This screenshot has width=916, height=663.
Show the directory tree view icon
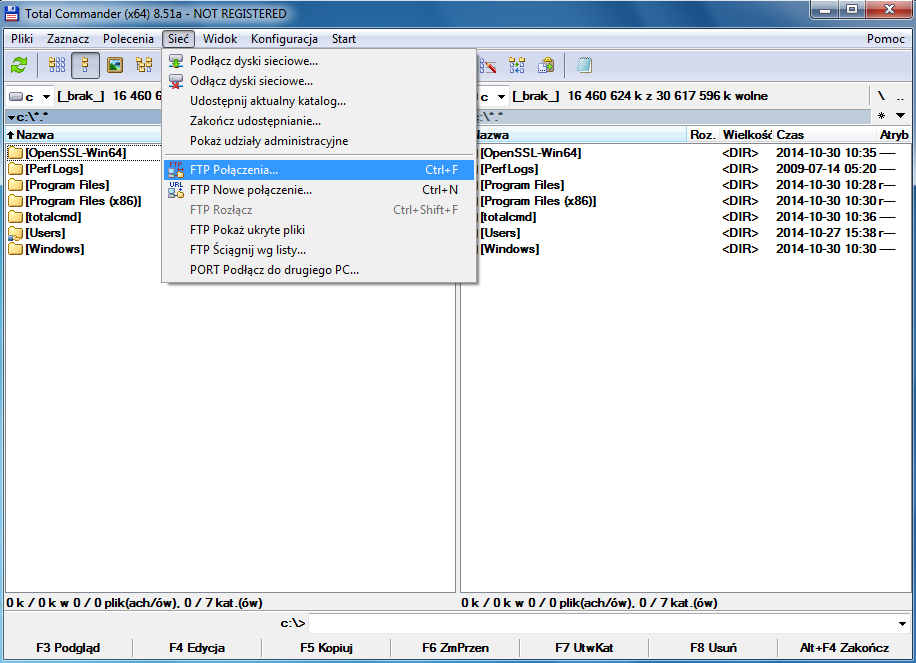tap(144, 66)
